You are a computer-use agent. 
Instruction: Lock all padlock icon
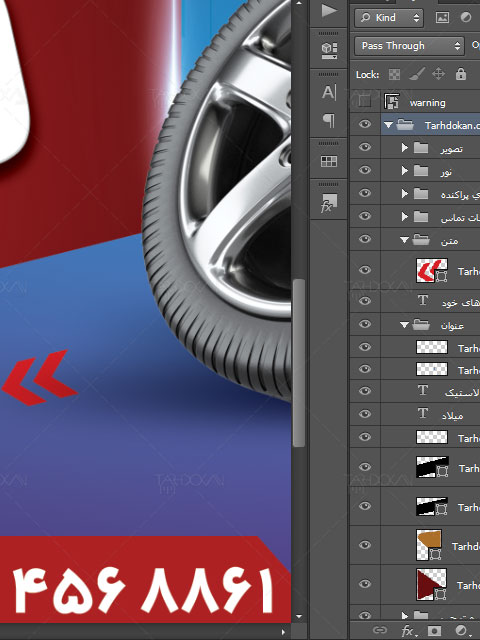[461, 74]
